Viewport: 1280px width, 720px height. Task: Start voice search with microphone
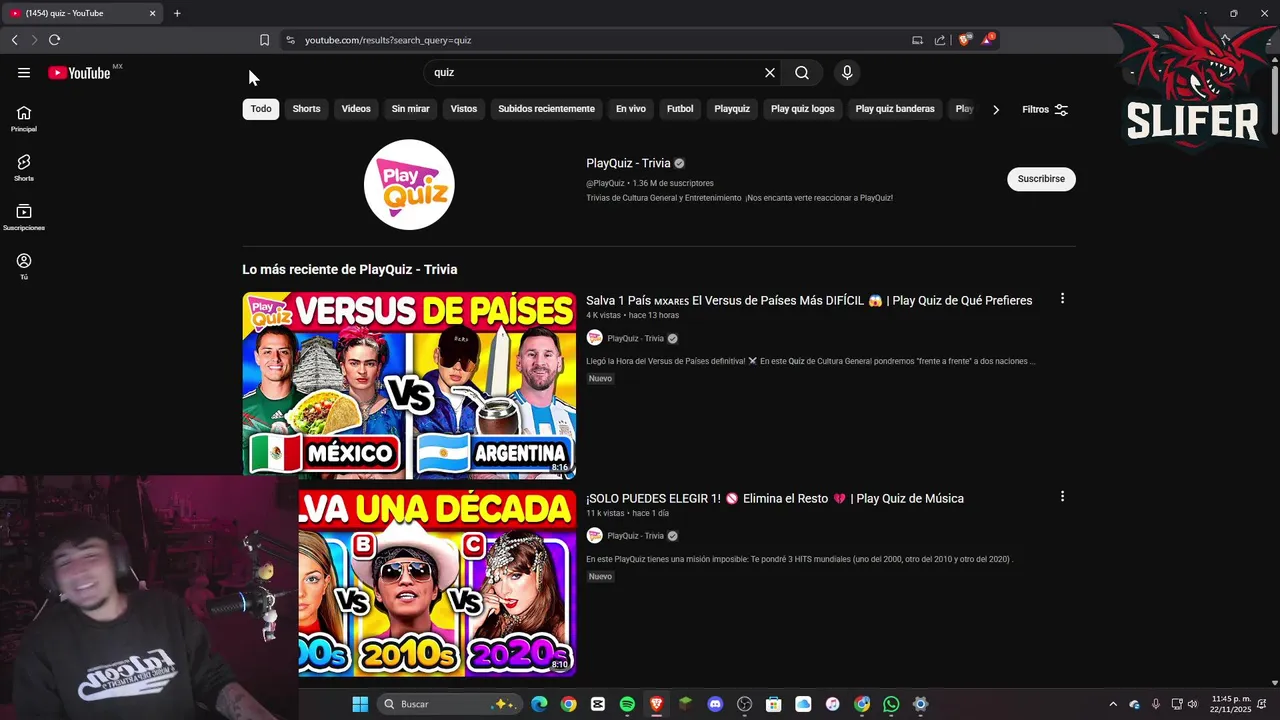point(847,72)
